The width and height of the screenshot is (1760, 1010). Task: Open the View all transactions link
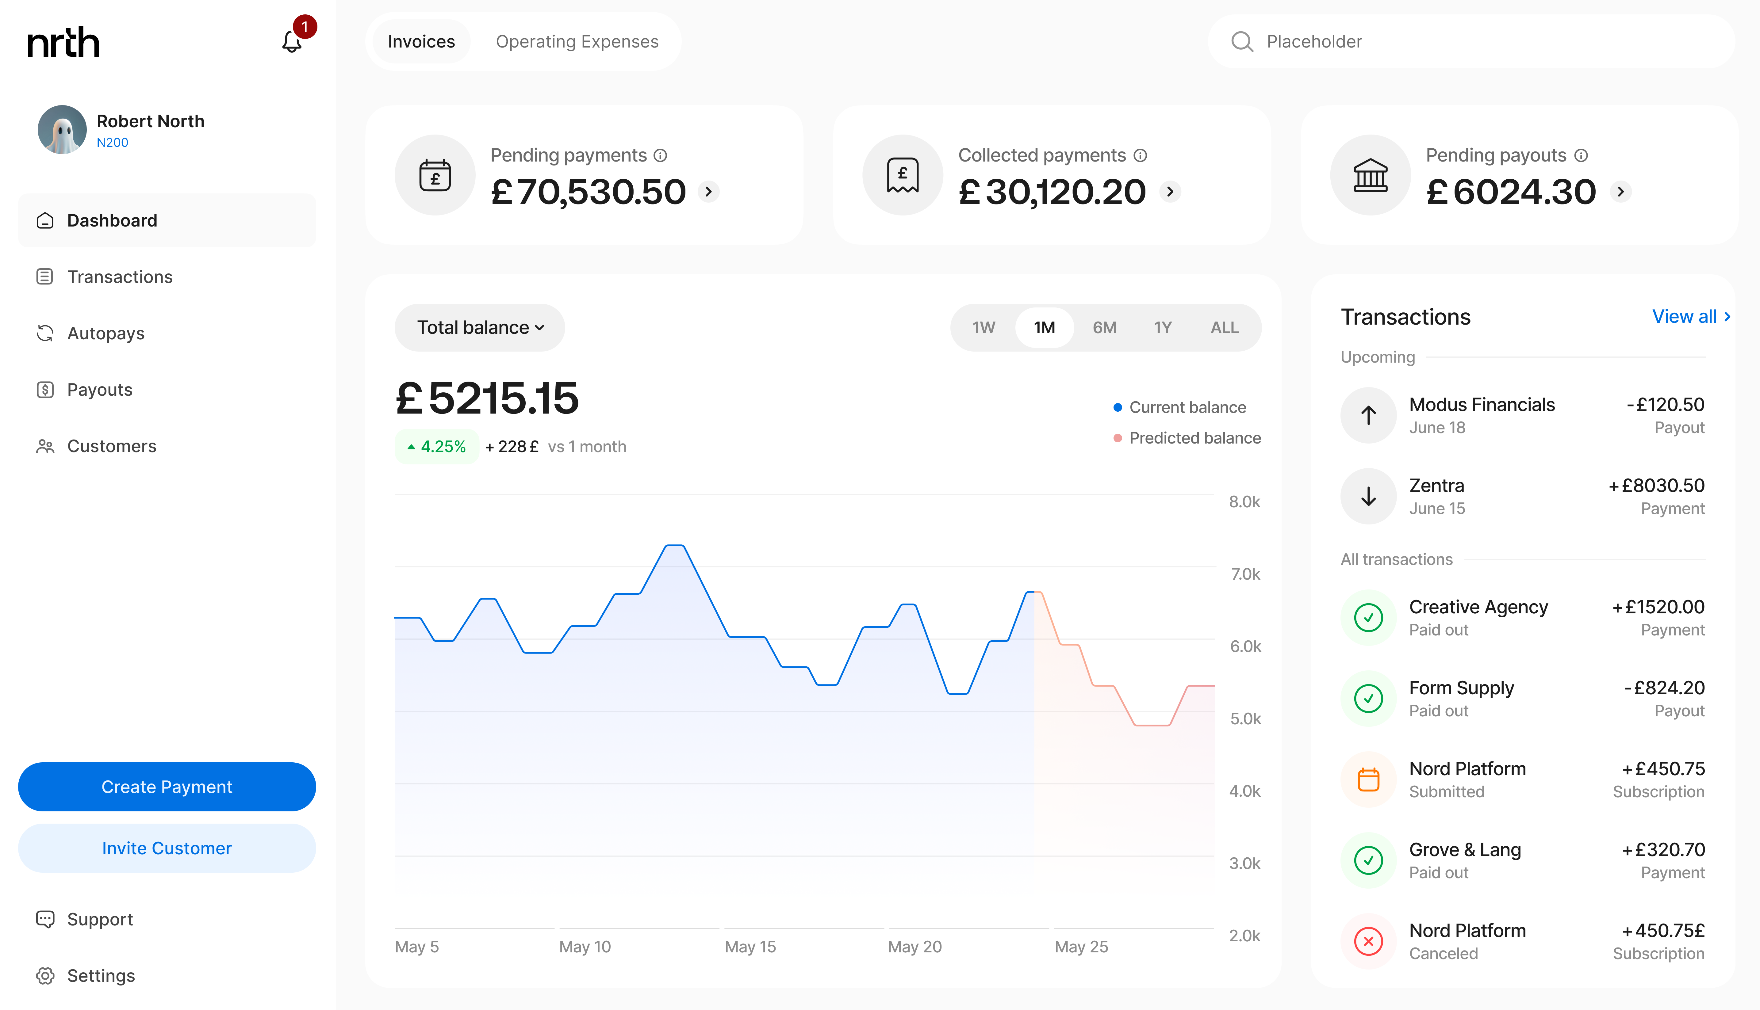[1691, 316]
